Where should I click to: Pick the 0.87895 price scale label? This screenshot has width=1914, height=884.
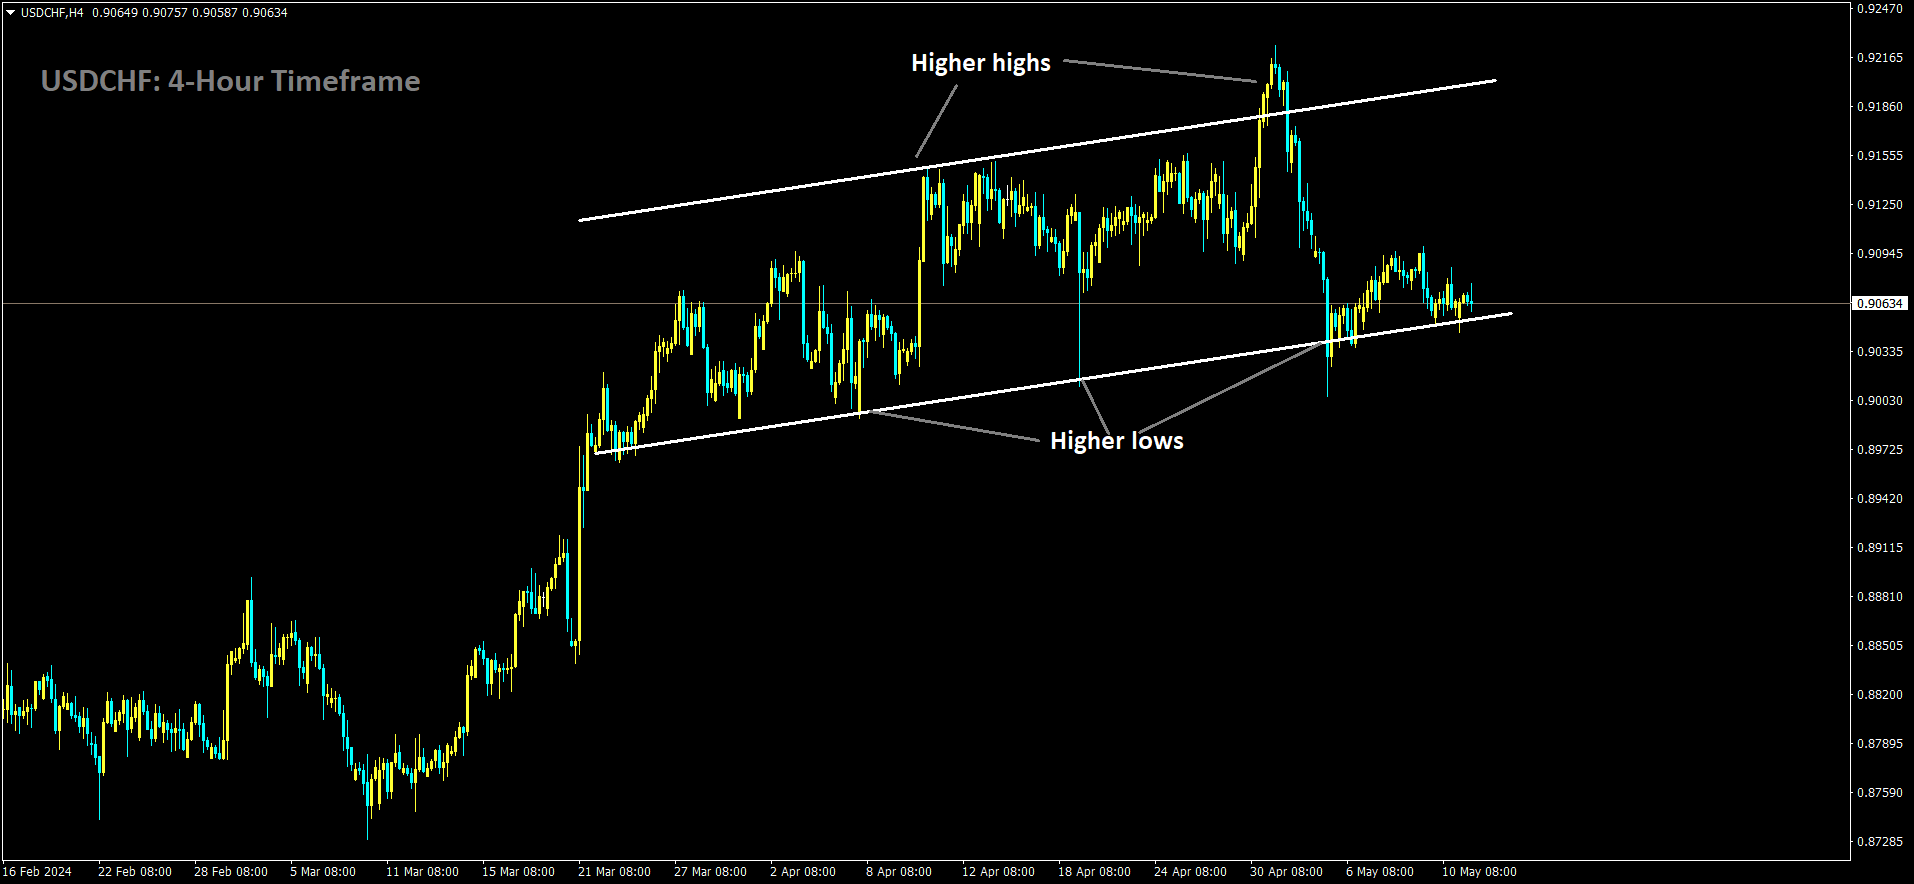click(1879, 744)
